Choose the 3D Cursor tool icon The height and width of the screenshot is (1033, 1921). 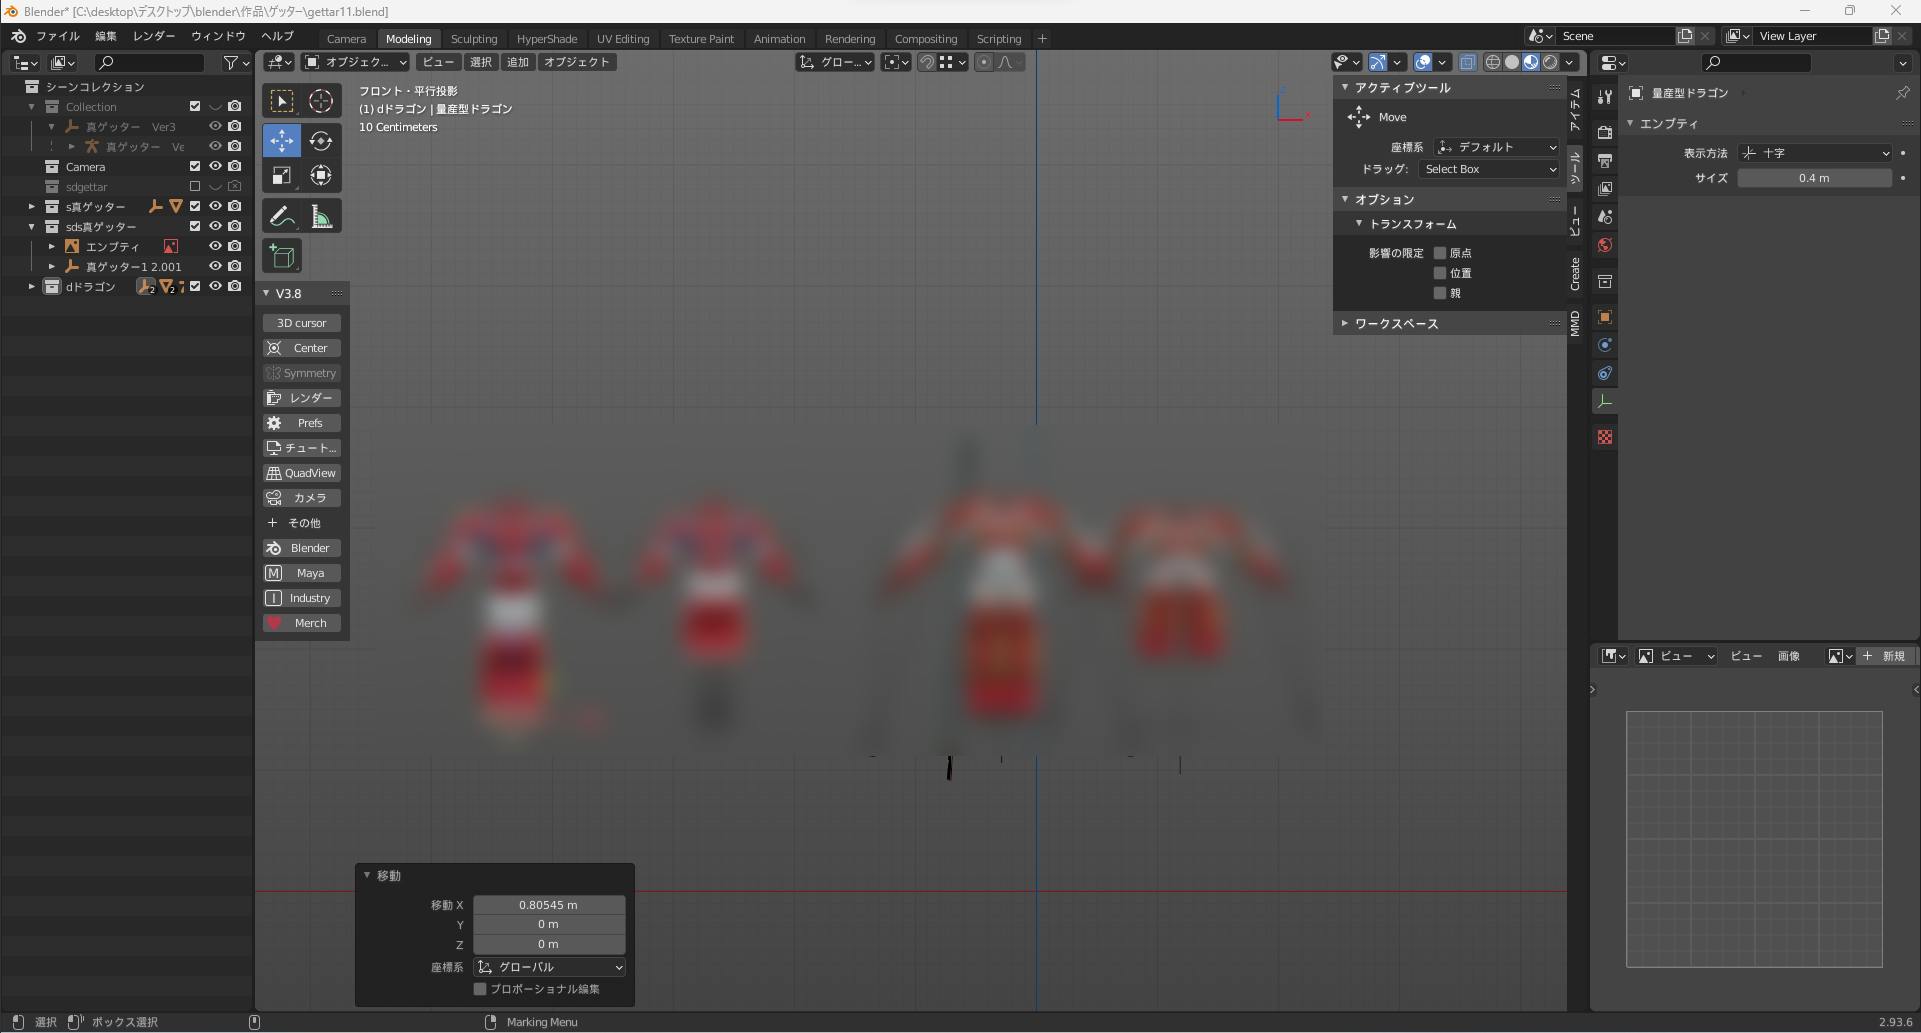coord(321,101)
